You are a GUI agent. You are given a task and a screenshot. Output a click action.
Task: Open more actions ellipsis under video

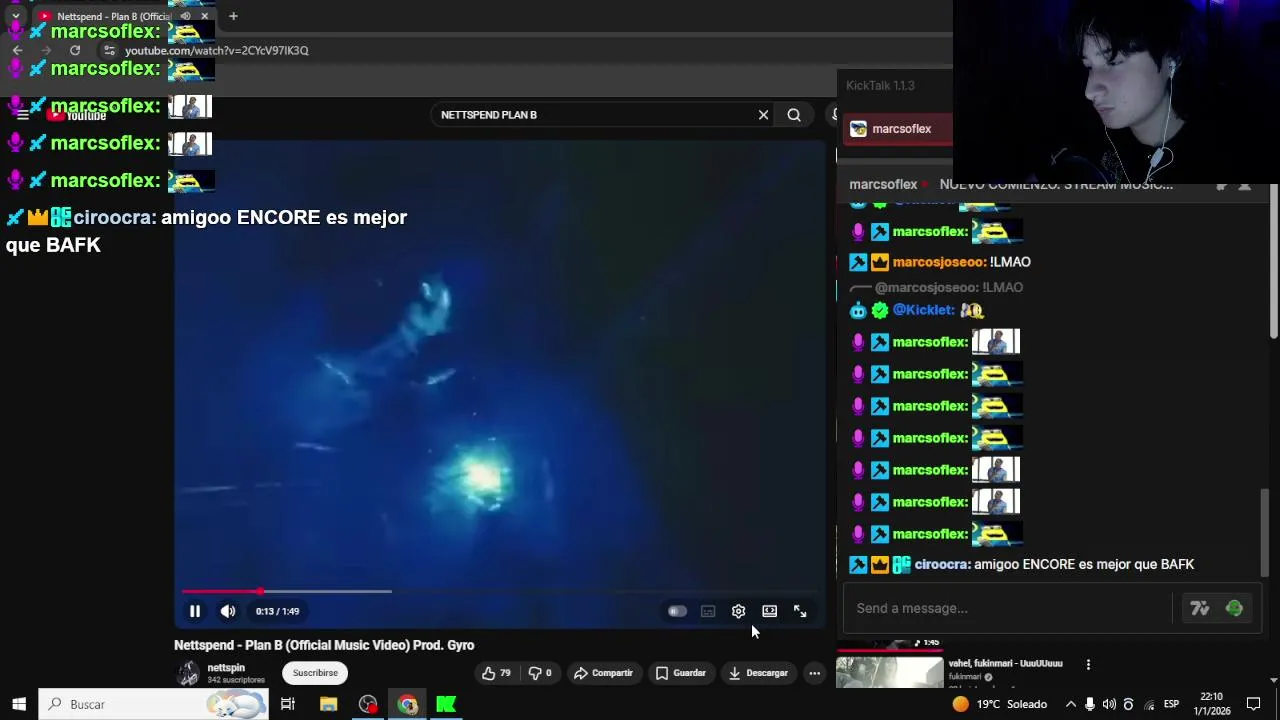(814, 673)
